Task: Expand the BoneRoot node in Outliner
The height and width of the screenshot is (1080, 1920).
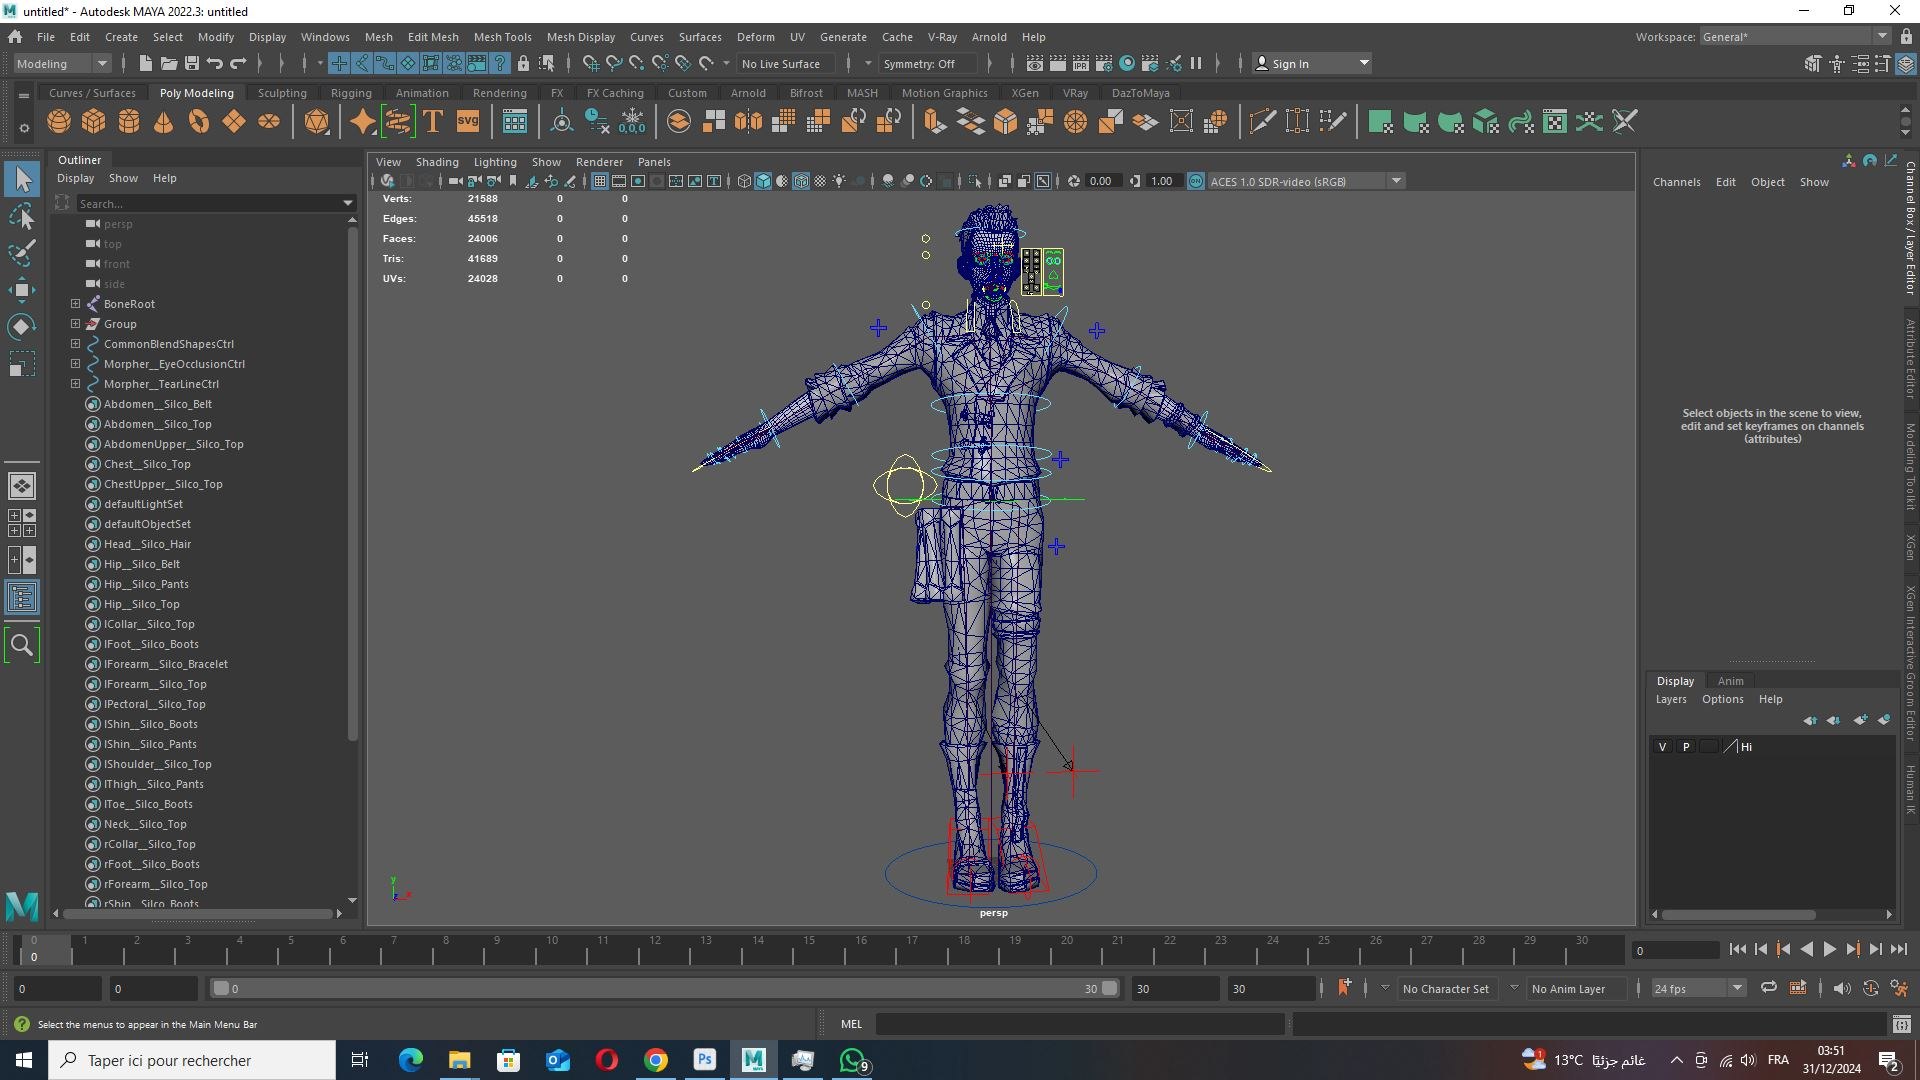Action: click(x=75, y=304)
